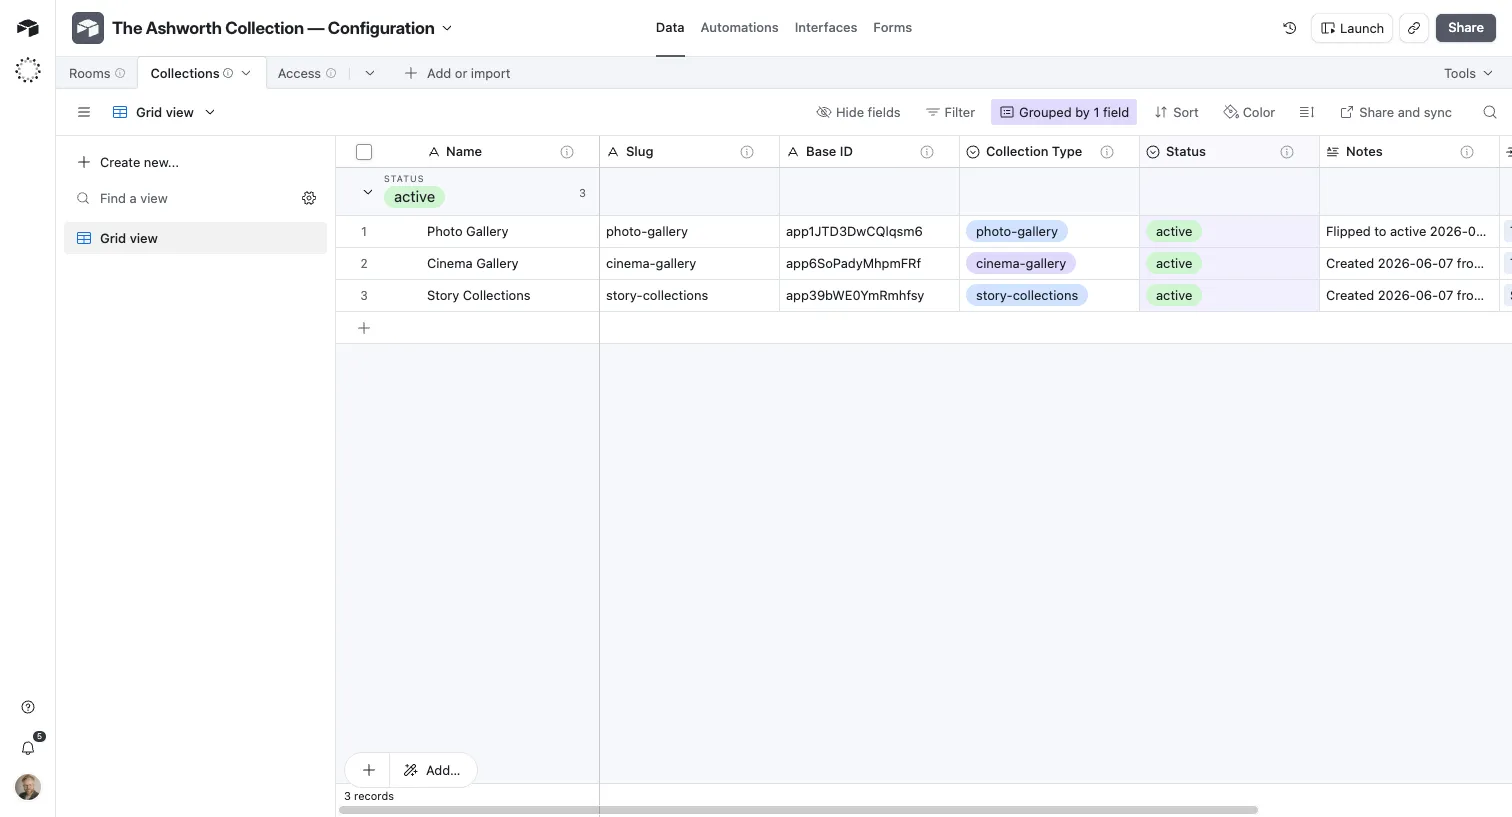This screenshot has width=1512, height=817.
Task: Open view settings gear icon
Action: tap(309, 198)
